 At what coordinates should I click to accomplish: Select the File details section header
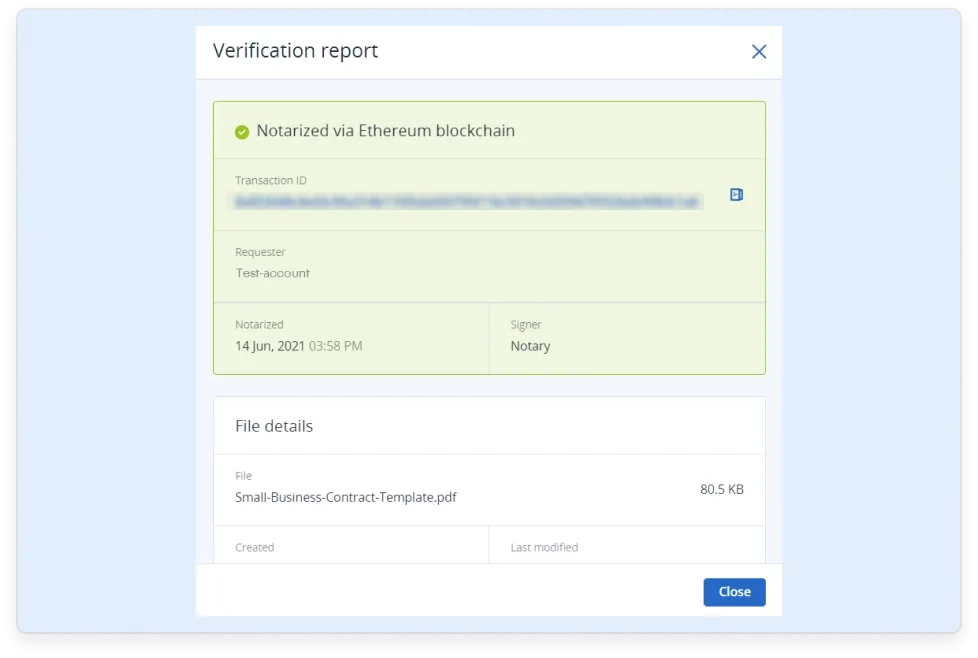click(x=274, y=425)
